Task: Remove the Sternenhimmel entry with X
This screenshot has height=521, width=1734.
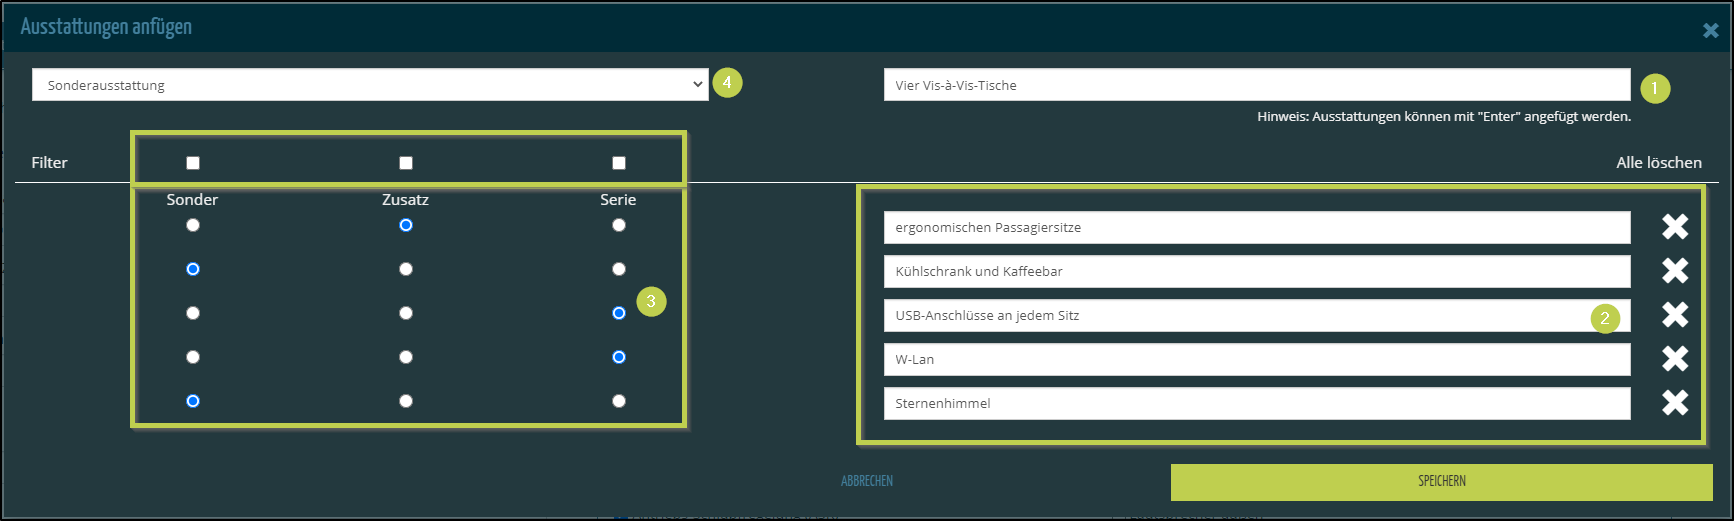Action: coord(1674,403)
